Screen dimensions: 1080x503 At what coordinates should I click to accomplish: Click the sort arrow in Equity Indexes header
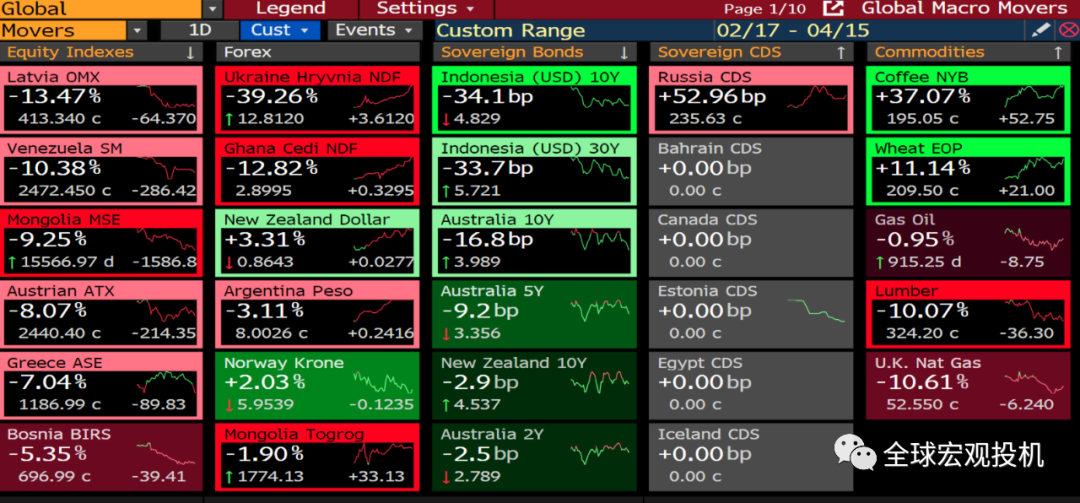pyautogui.click(x=190, y=52)
